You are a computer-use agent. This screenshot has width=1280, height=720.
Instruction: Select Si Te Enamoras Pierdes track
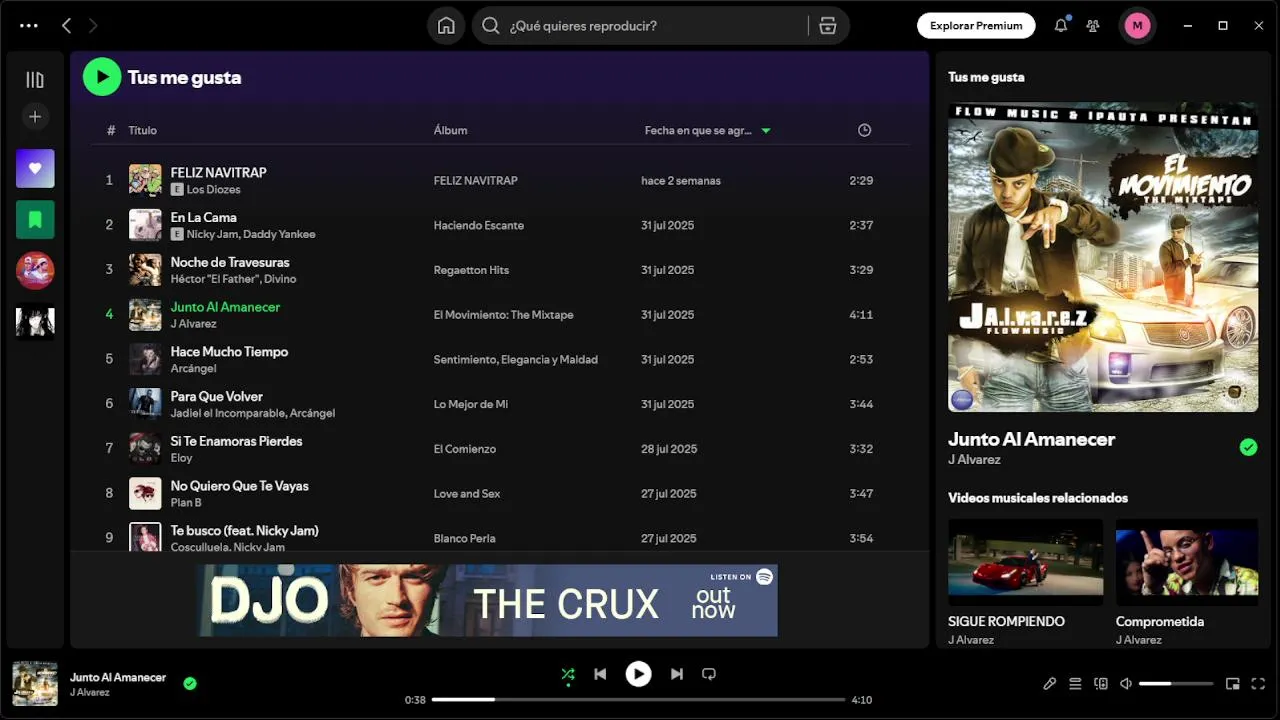coord(236,442)
